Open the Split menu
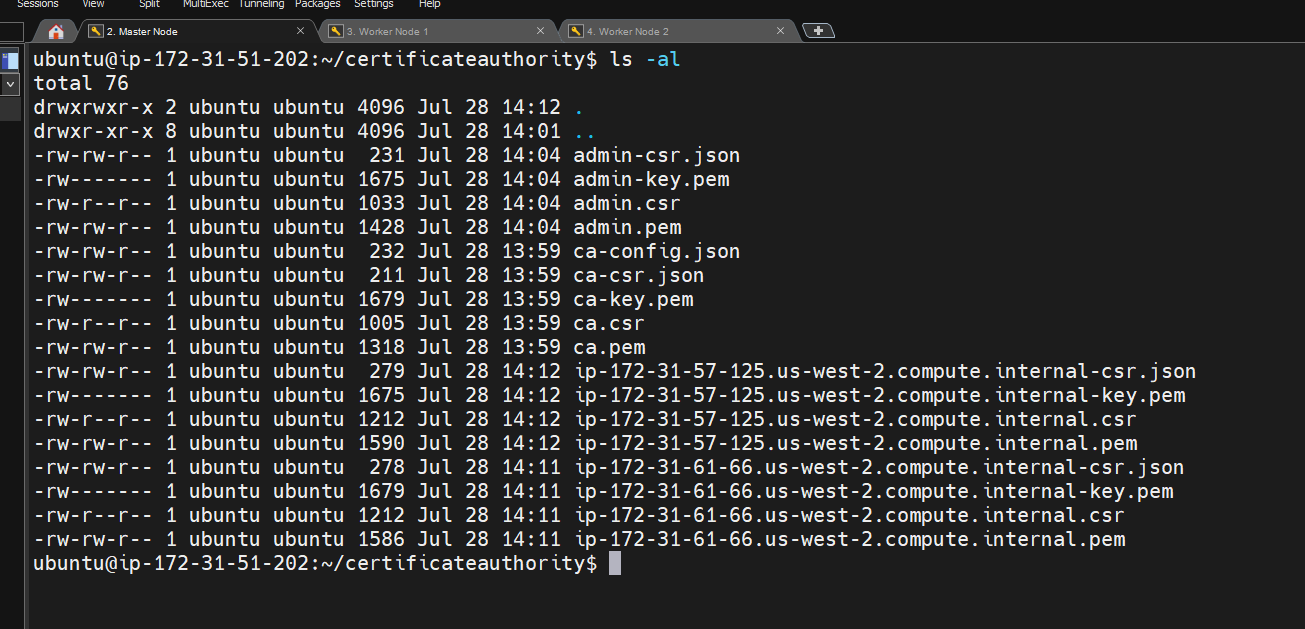Screen dimensions: 1305x629 pyautogui.click(x=149, y=4)
